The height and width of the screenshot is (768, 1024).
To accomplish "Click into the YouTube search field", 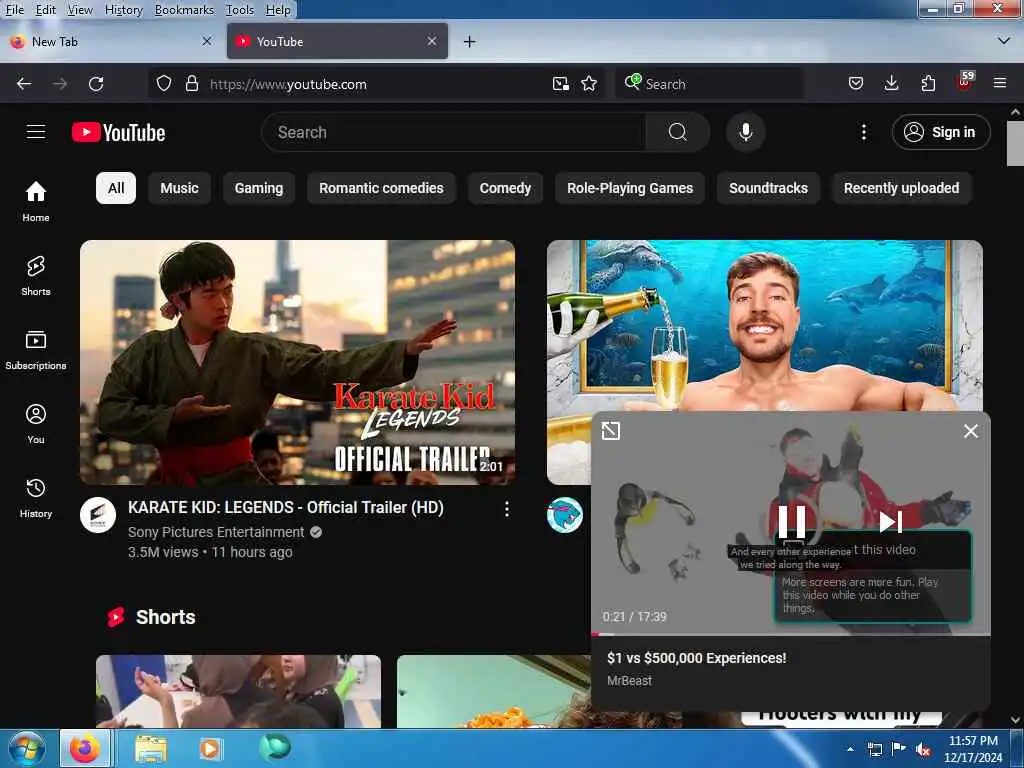I will (454, 133).
